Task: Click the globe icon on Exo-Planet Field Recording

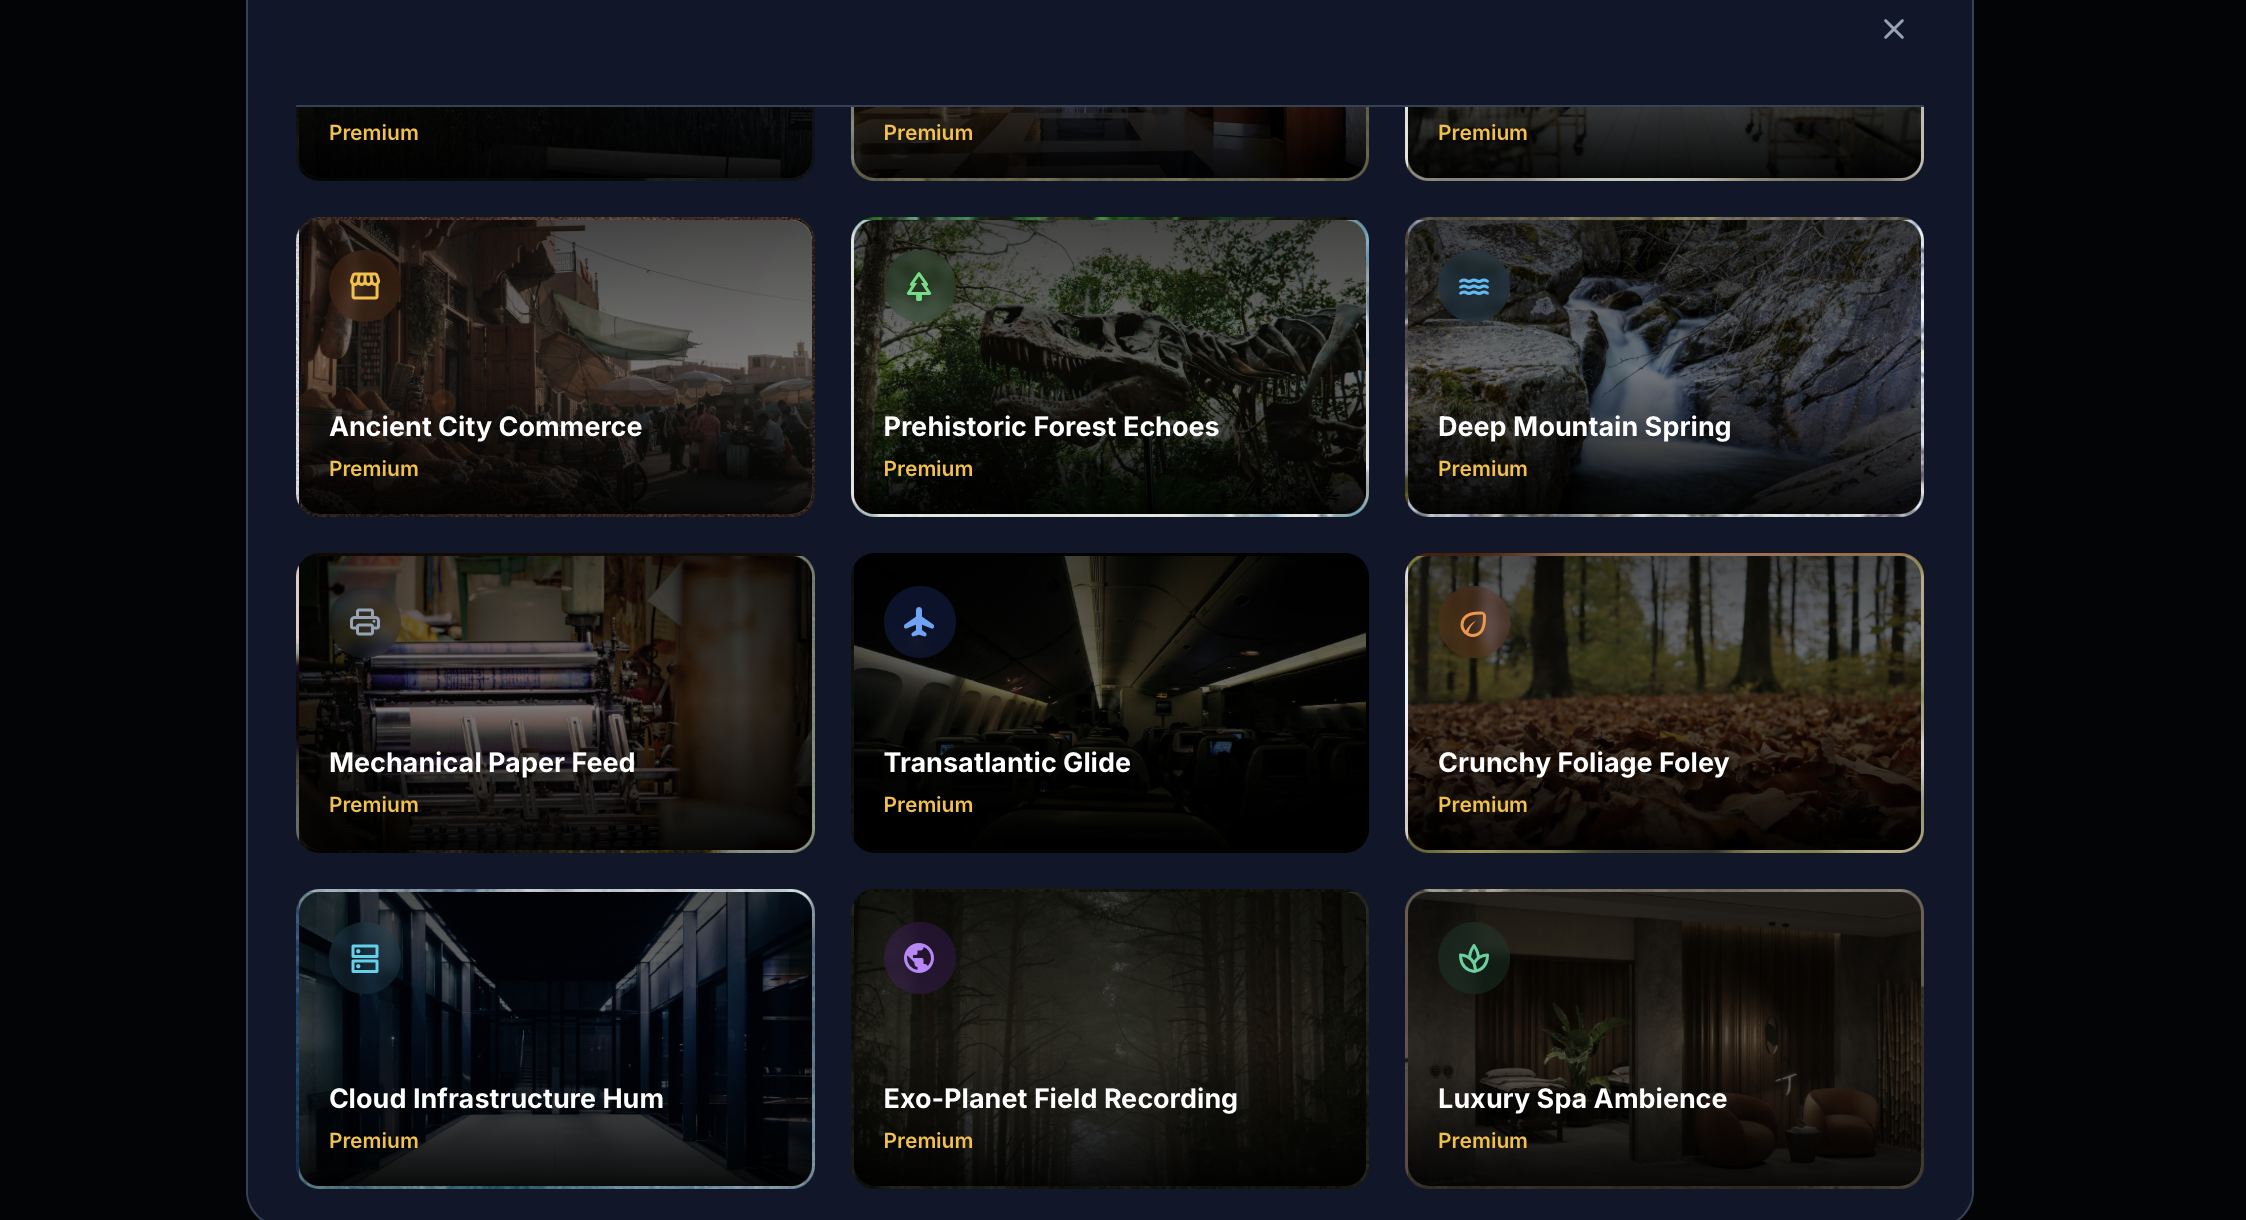Action: [x=919, y=958]
